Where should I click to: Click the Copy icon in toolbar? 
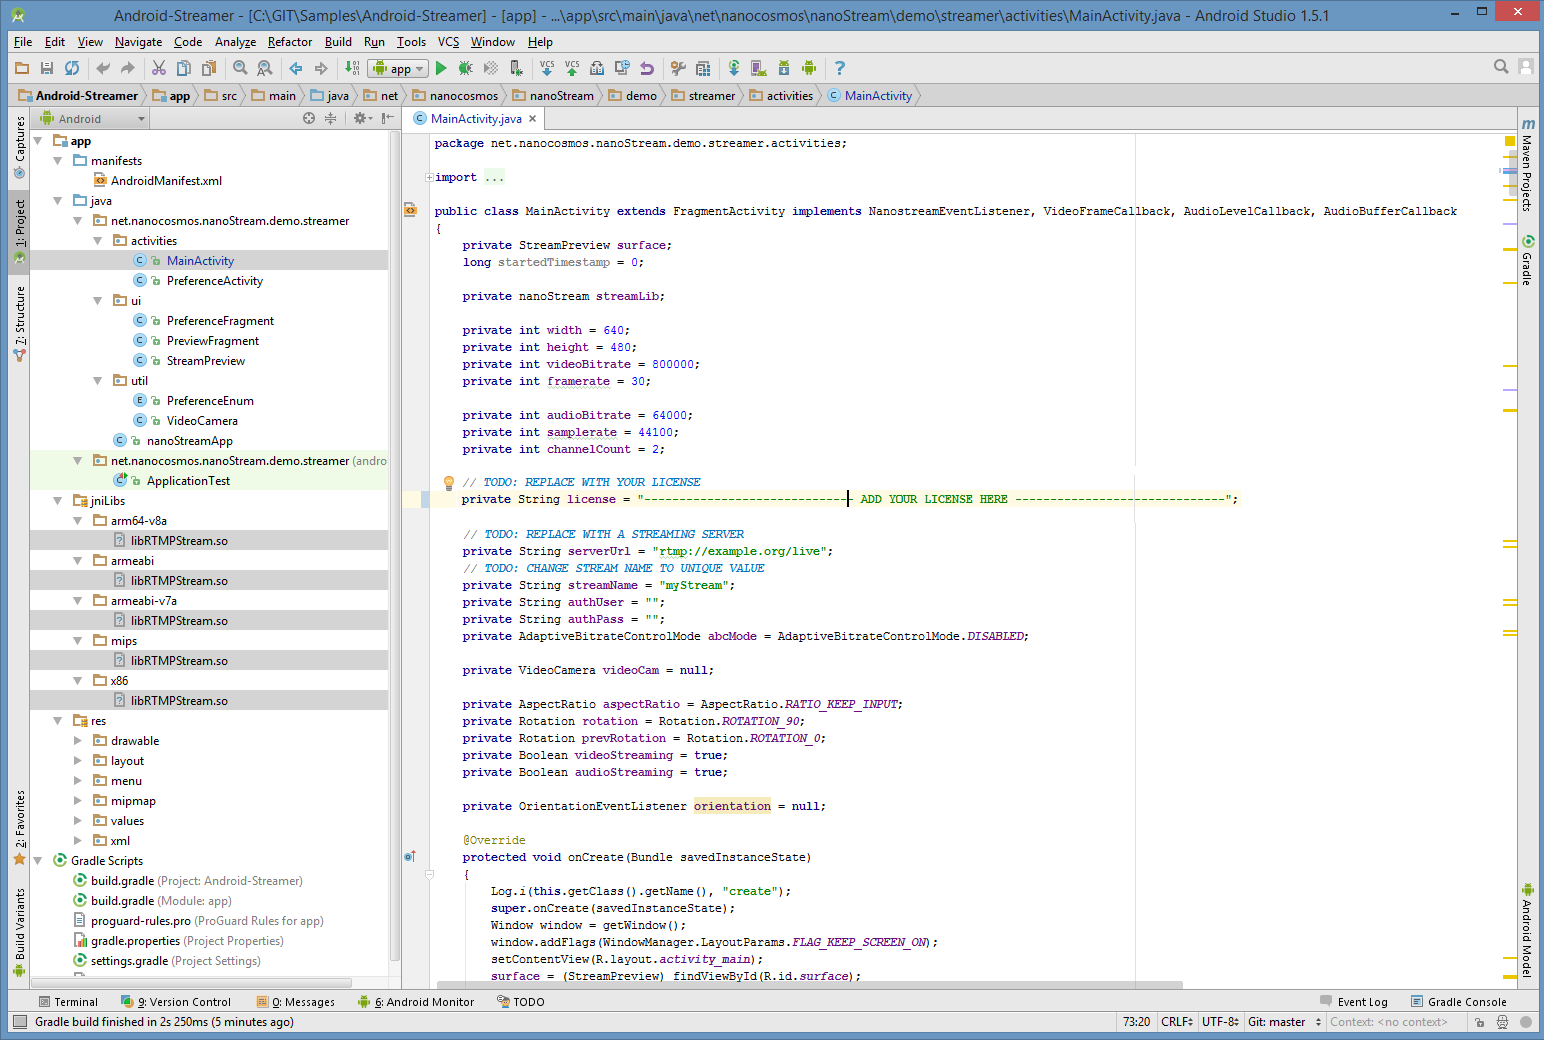click(184, 68)
